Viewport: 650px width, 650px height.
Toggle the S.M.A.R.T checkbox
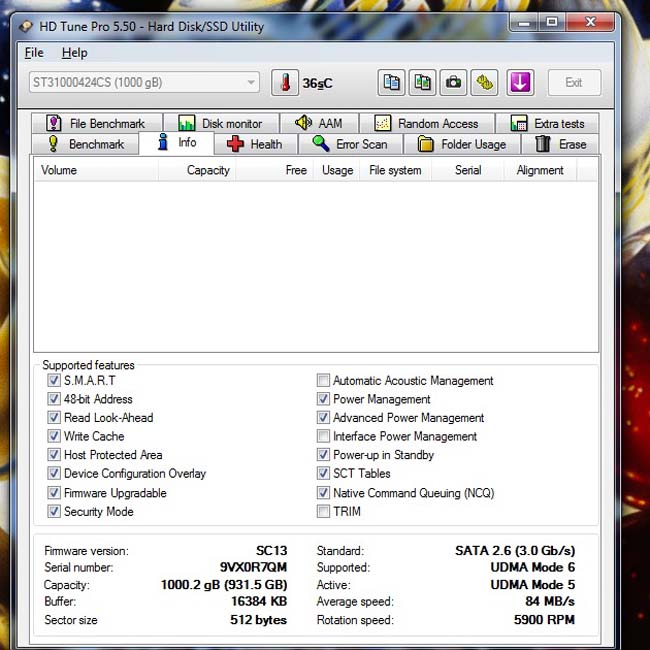[x=54, y=380]
